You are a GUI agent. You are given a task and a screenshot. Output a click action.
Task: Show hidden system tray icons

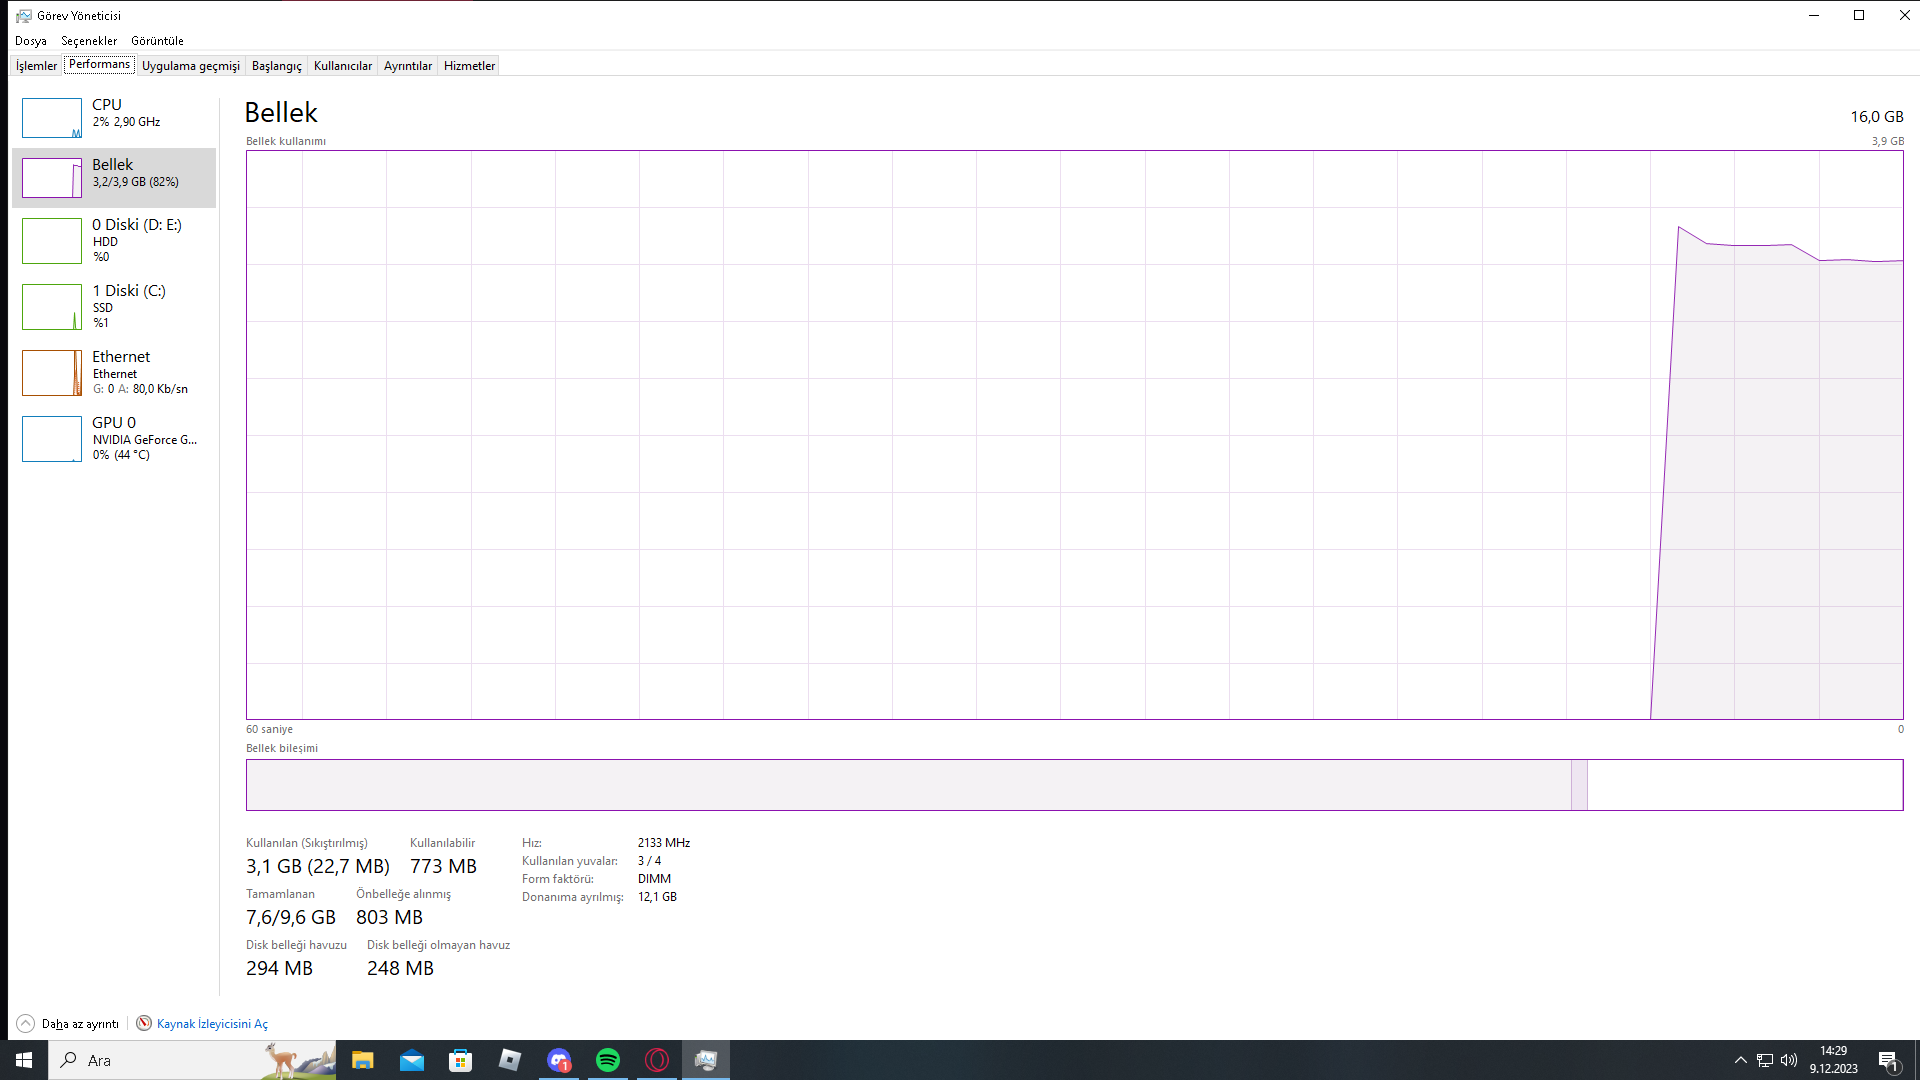point(1740,1060)
